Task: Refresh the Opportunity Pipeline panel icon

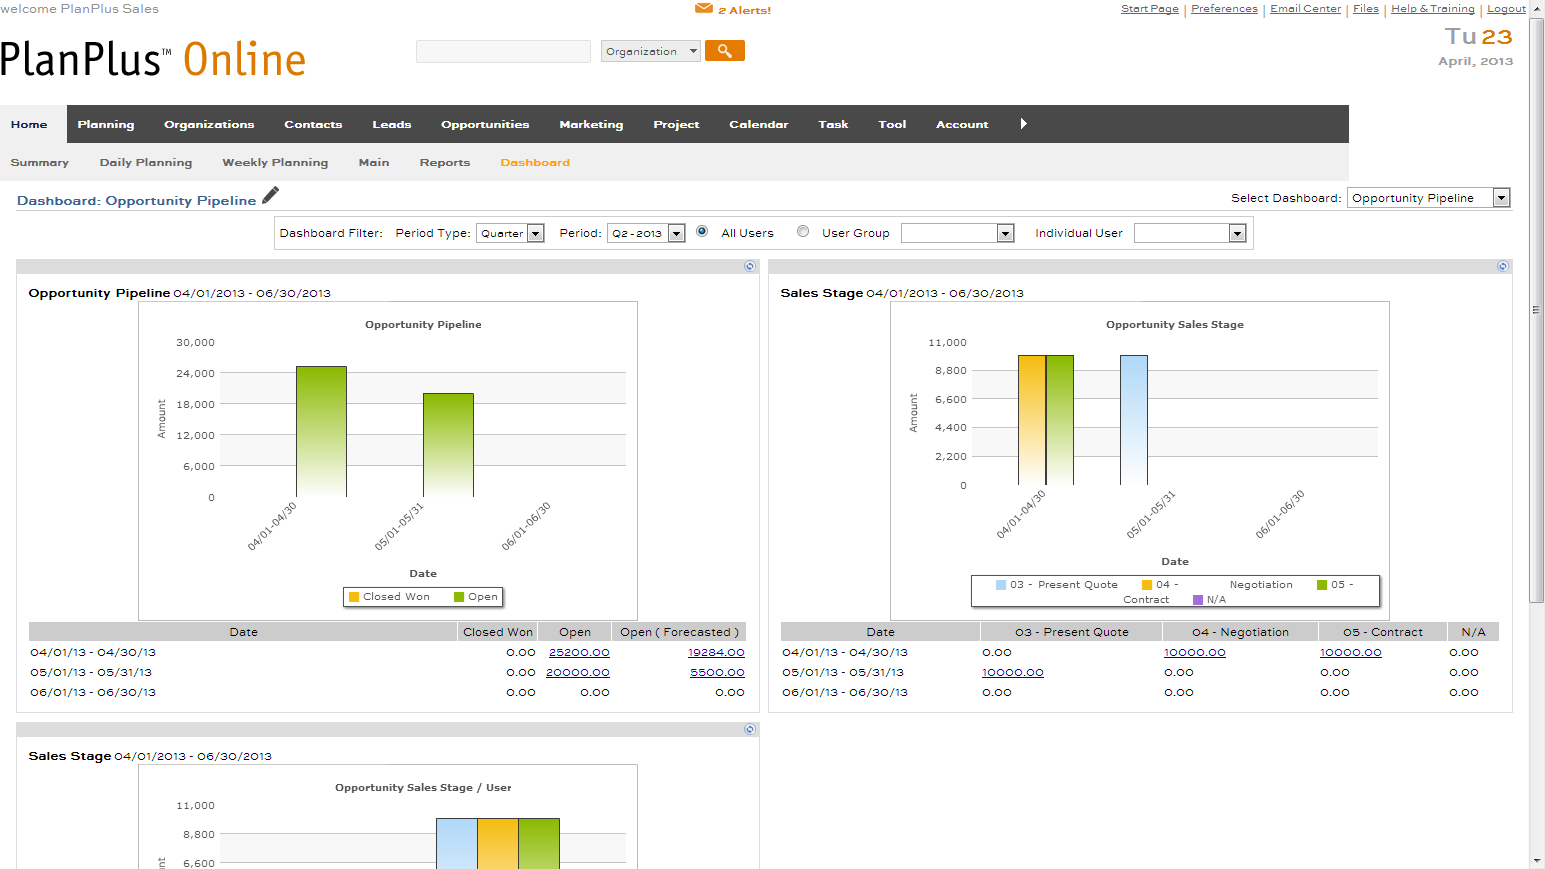Action: (750, 266)
